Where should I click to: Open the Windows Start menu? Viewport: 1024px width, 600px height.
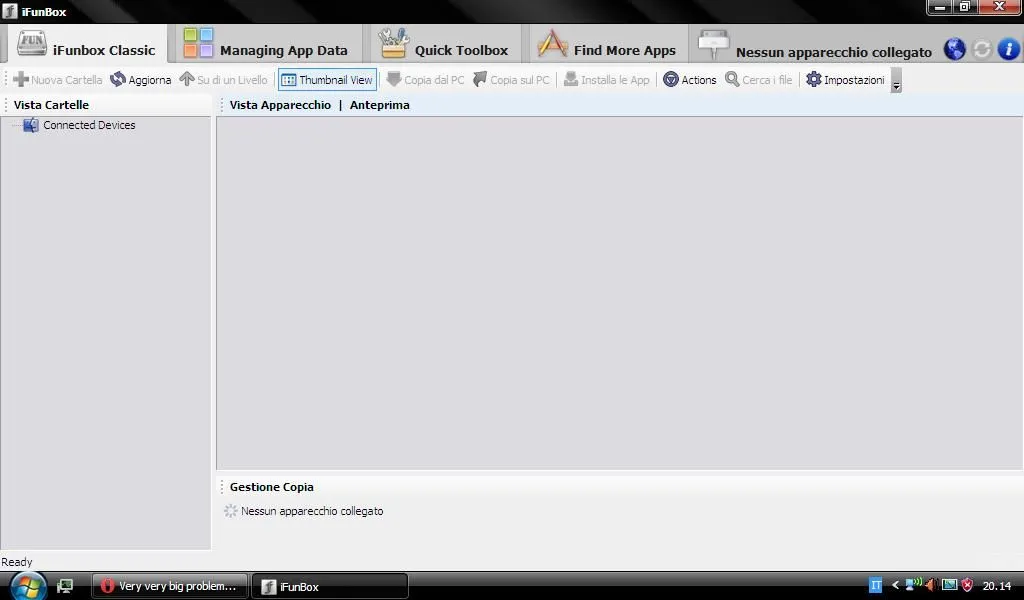[28, 586]
